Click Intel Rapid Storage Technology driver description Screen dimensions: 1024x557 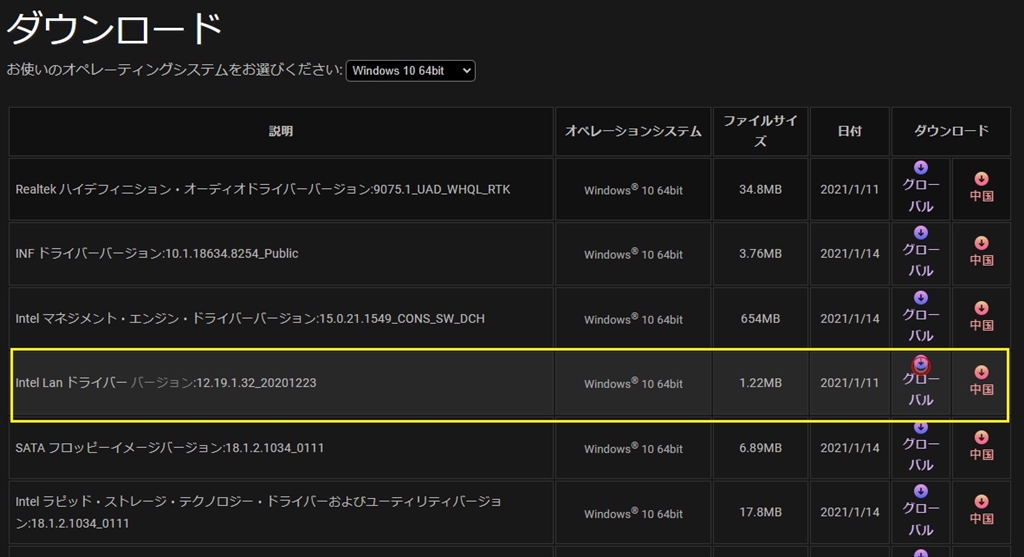click(259, 512)
